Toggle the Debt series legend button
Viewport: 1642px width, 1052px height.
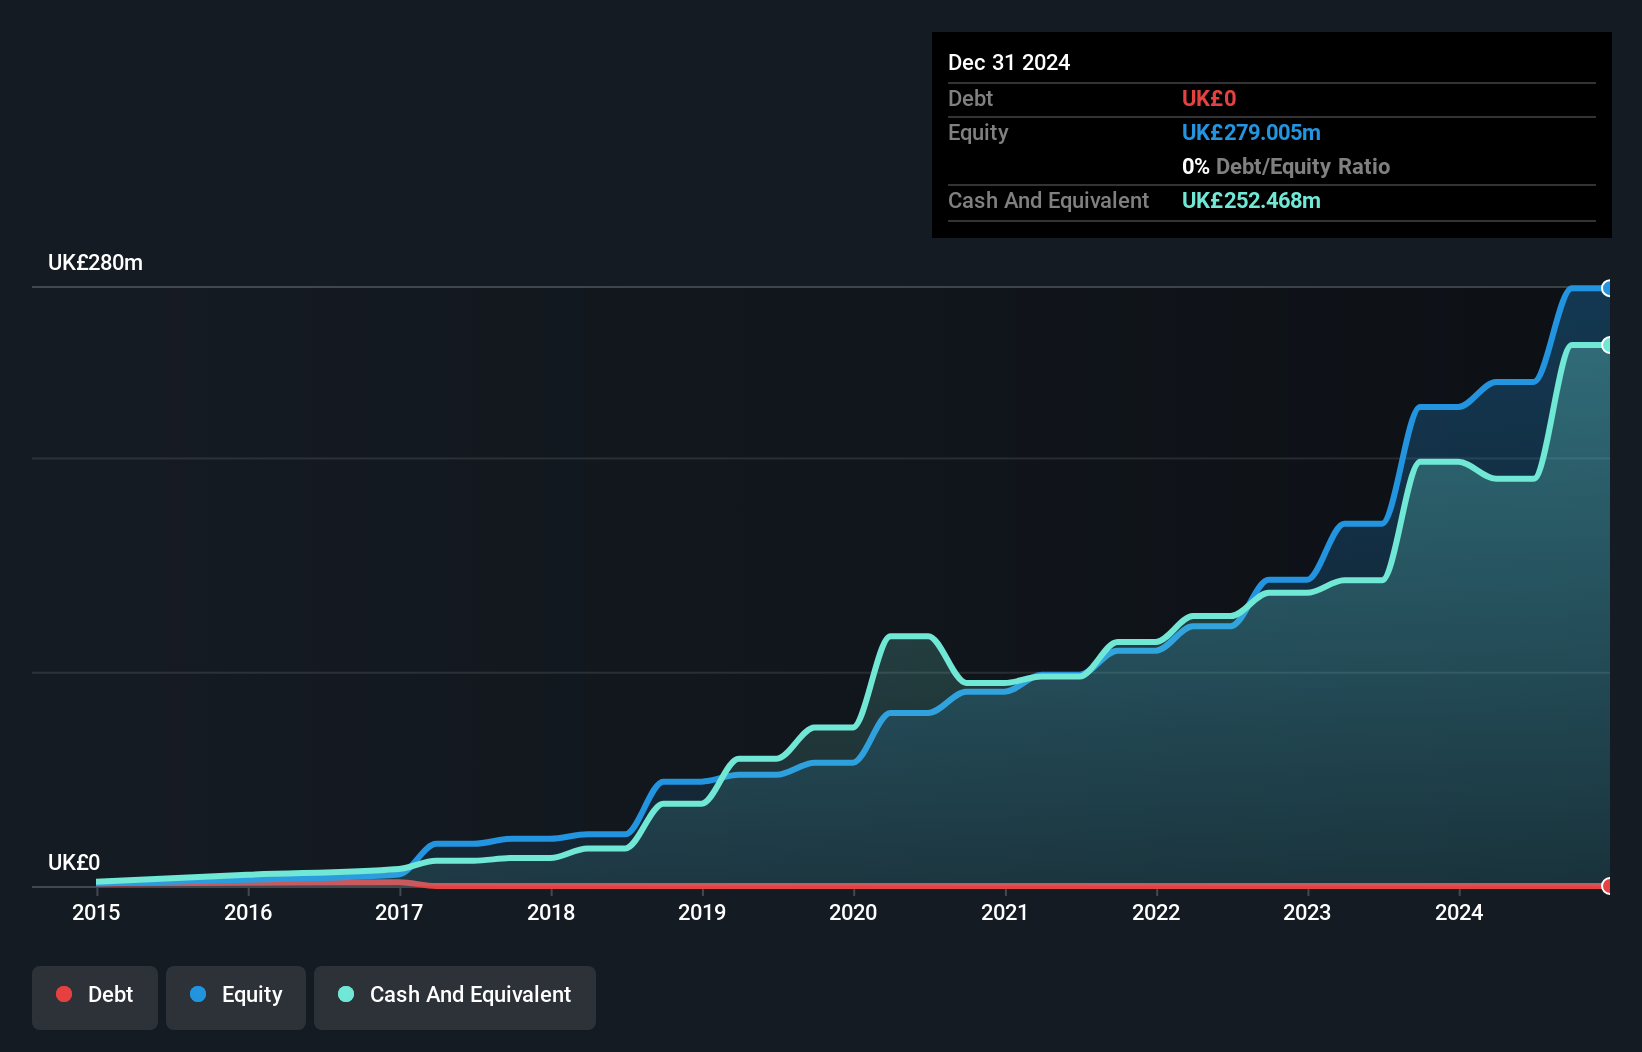tap(95, 997)
